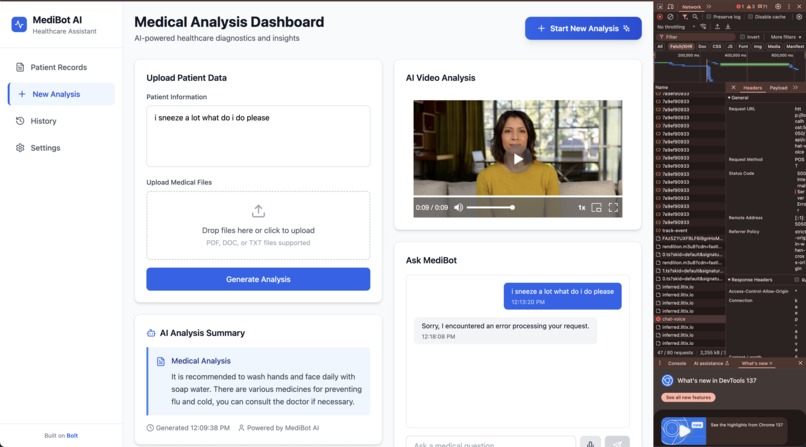Open the DevTools three-dot customize menu
Viewport: 806px width, 447px height.
coord(789,7)
